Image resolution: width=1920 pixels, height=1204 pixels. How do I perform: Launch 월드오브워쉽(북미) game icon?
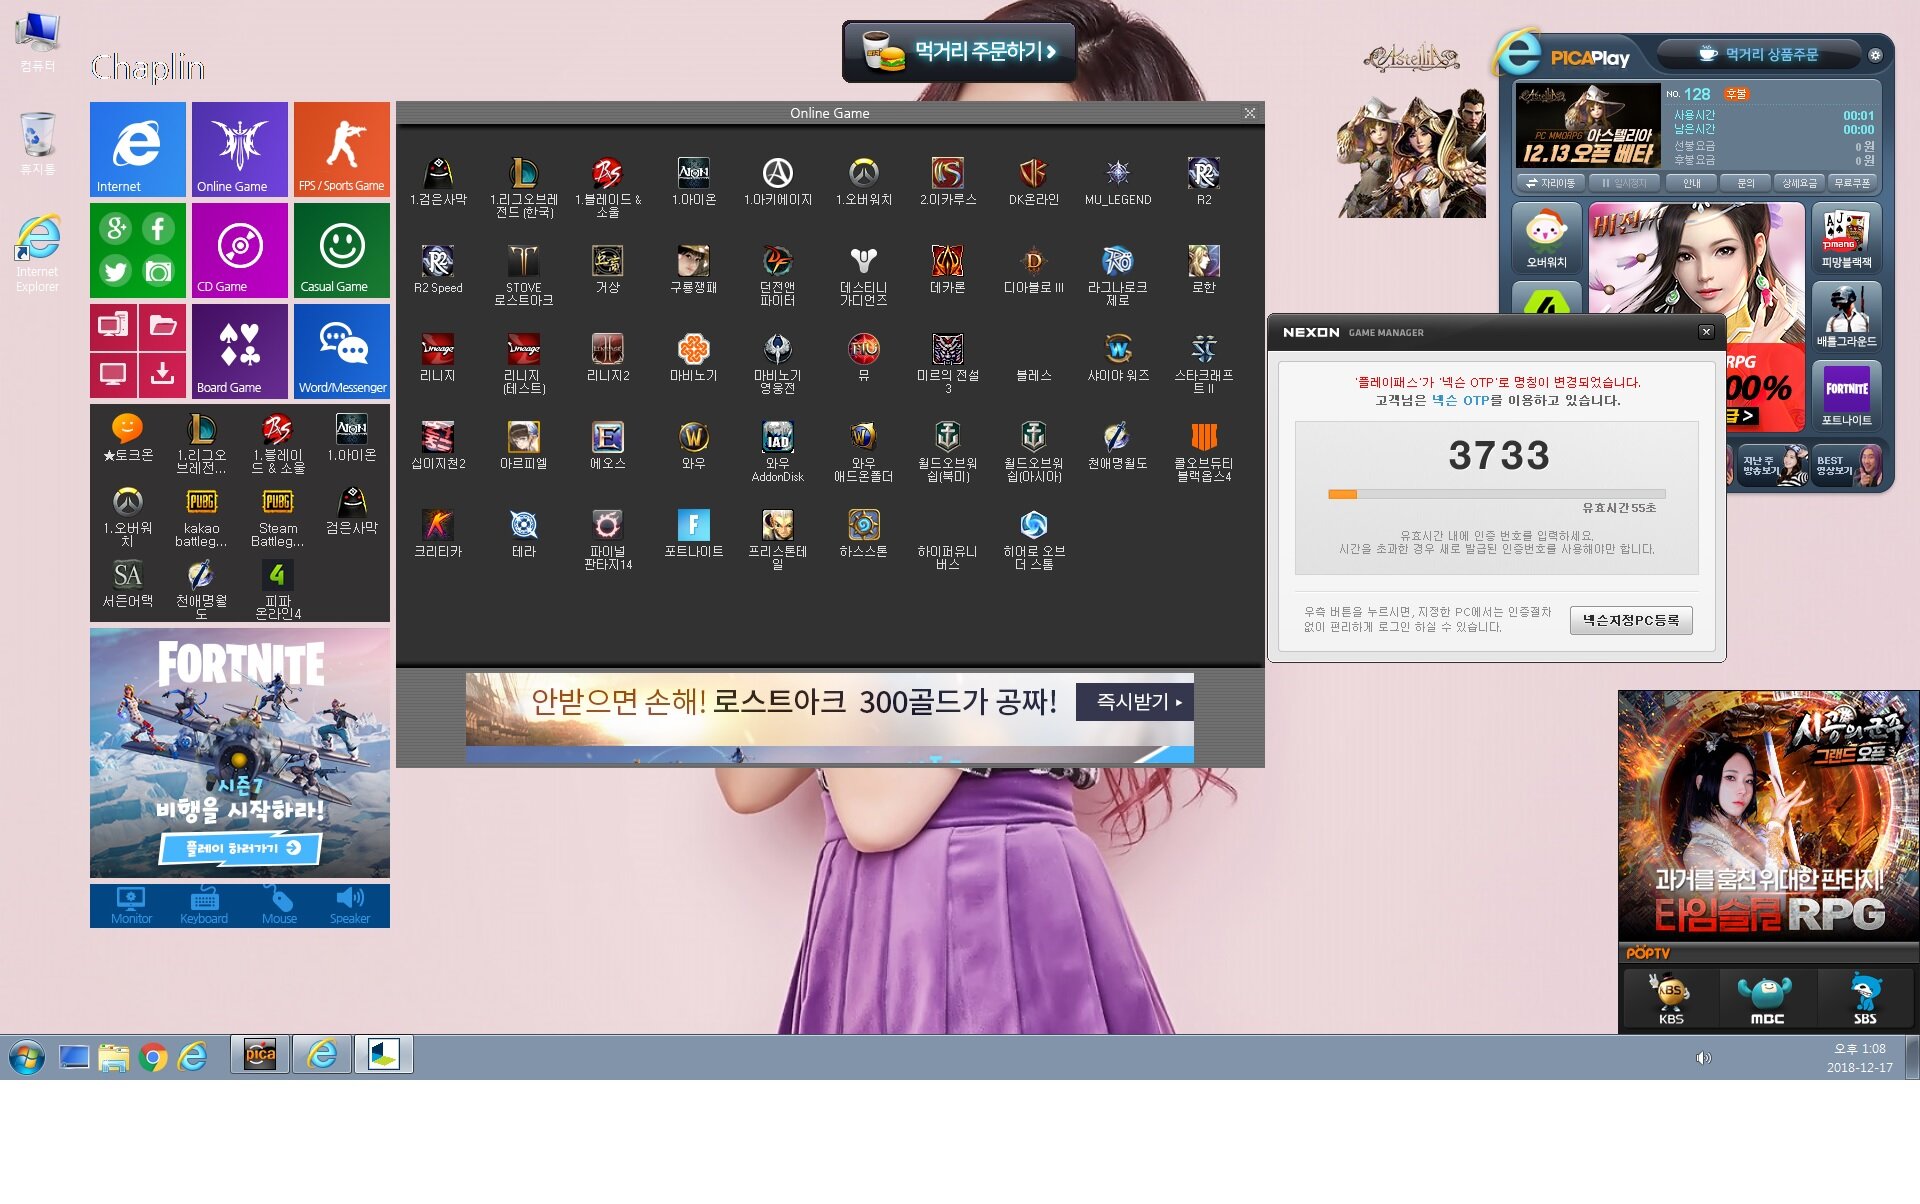coord(948,450)
